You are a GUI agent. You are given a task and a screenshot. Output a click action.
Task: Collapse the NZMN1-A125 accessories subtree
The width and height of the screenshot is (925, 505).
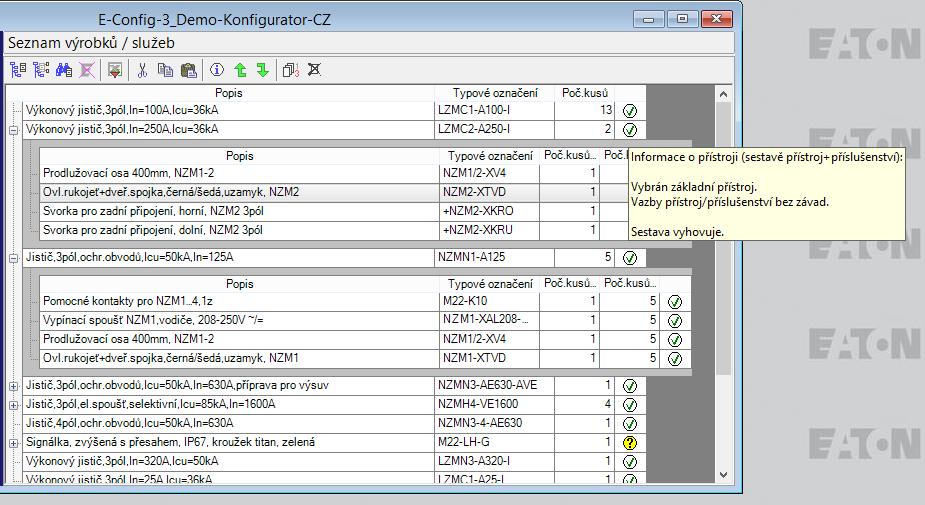14,258
